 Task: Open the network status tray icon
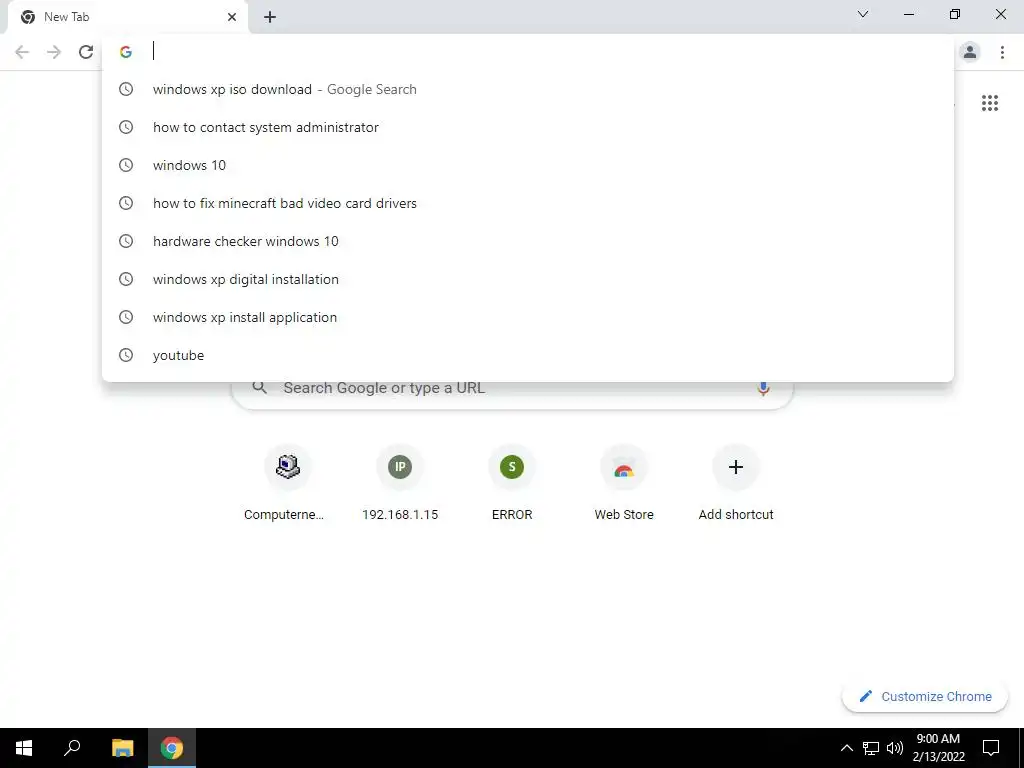(x=871, y=748)
